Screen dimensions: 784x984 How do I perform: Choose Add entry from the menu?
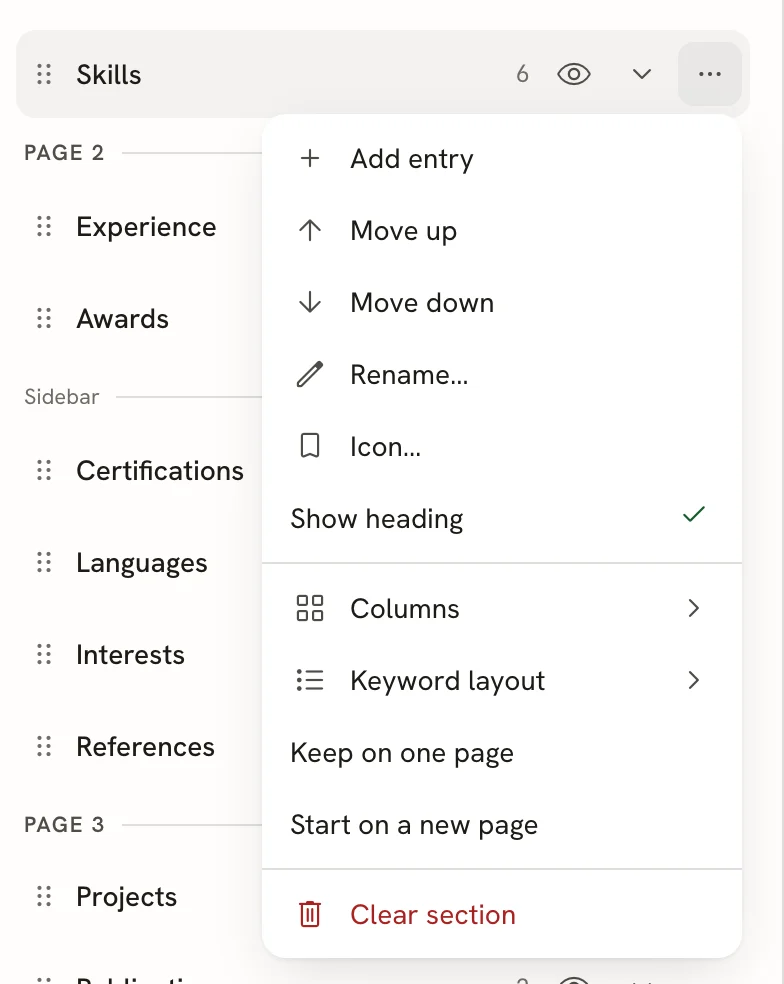point(502,159)
